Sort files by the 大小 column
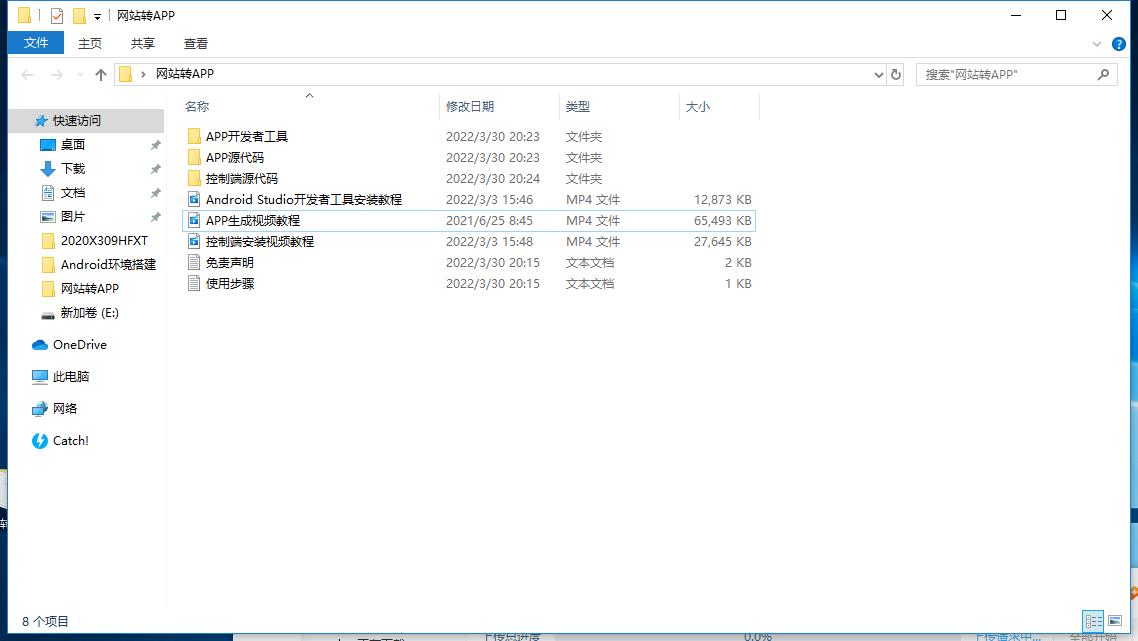This screenshot has width=1138, height=641. click(x=697, y=107)
